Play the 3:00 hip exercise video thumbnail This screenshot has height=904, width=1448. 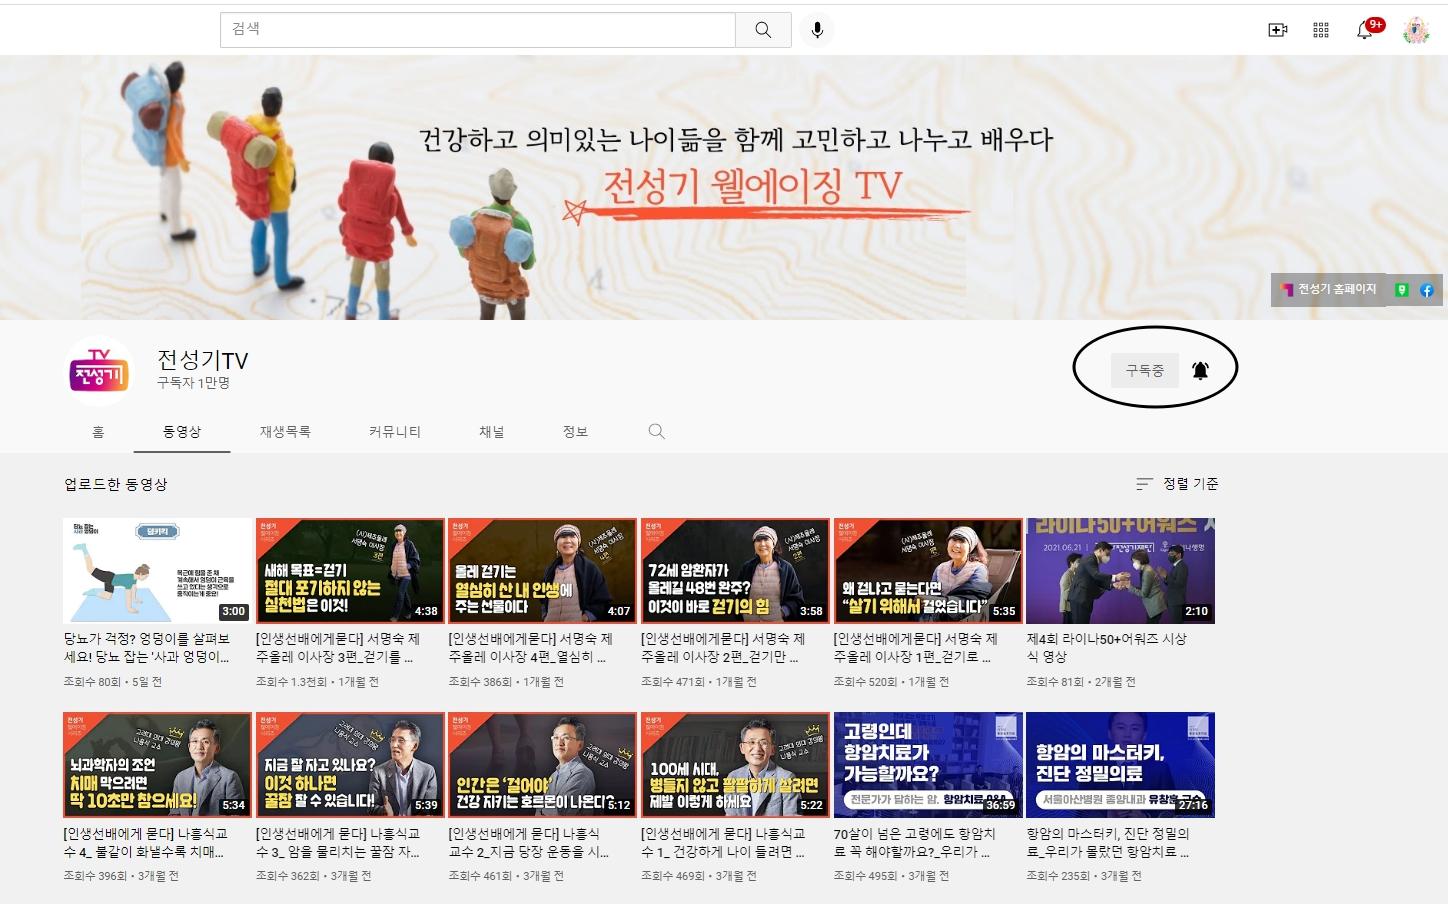pyautogui.click(x=157, y=571)
